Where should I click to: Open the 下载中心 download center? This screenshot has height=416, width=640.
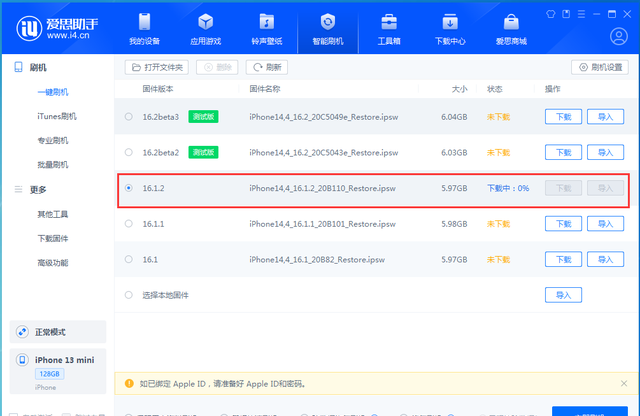[450, 29]
